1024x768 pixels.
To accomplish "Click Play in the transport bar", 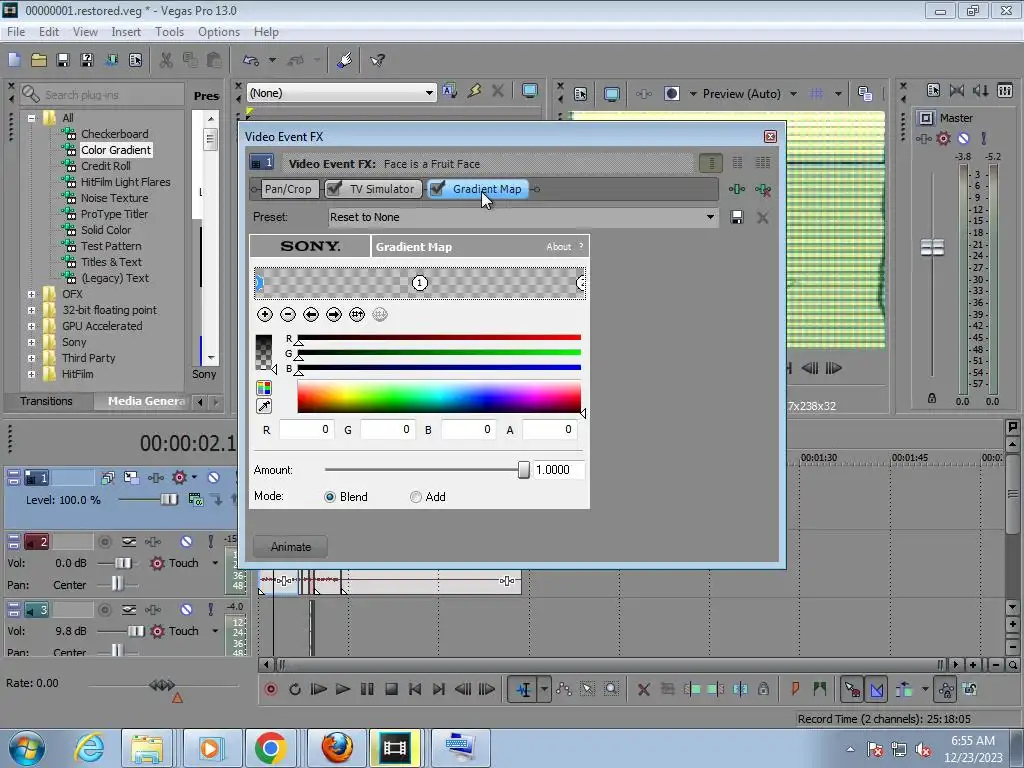I will [x=343, y=689].
